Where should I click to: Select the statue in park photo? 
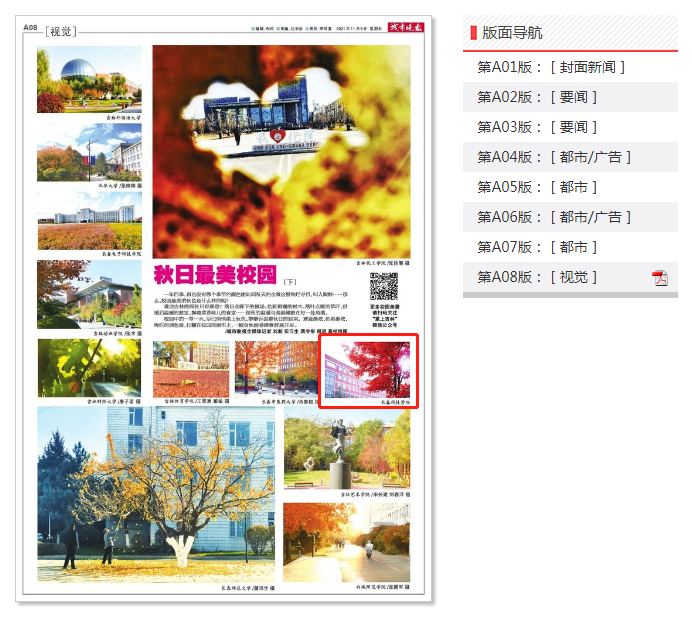pyautogui.click(x=346, y=449)
